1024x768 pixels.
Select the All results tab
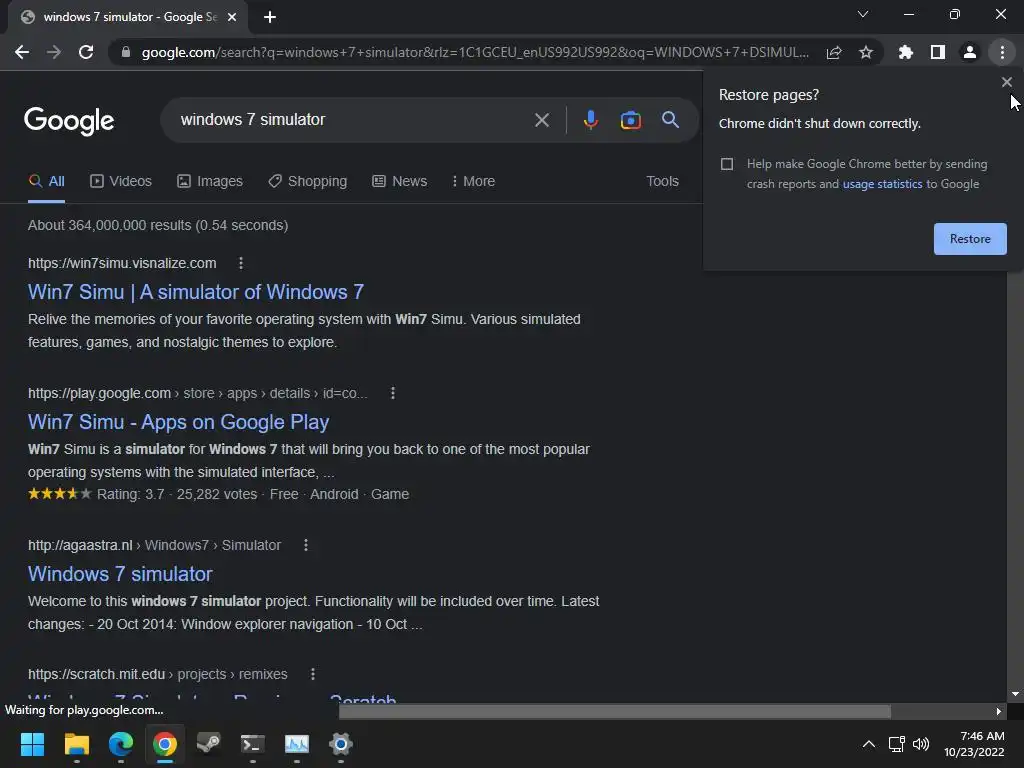click(46, 182)
